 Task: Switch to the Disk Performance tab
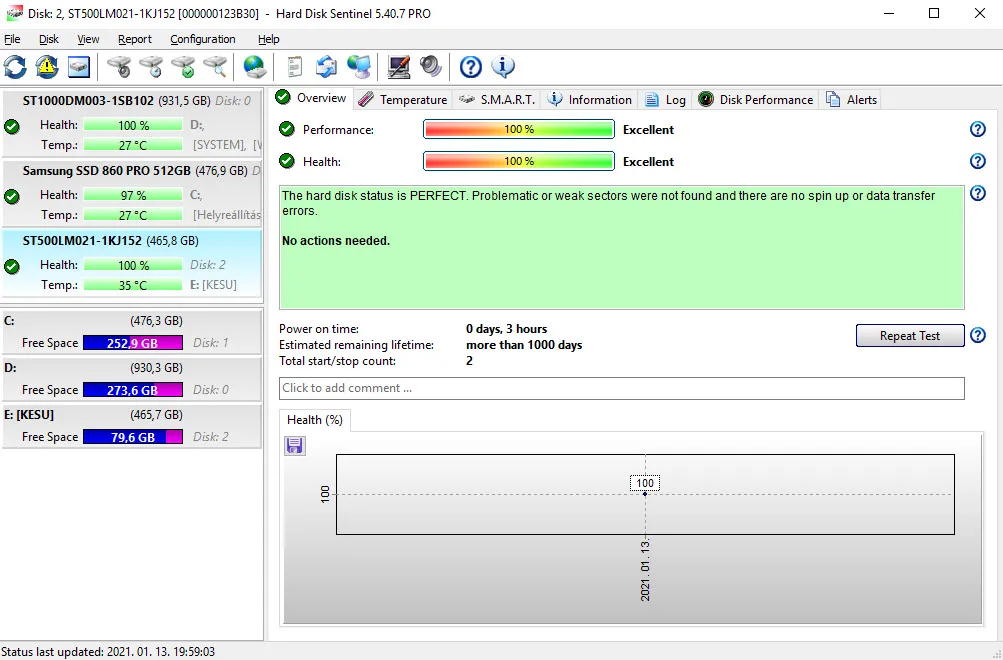coord(755,99)
